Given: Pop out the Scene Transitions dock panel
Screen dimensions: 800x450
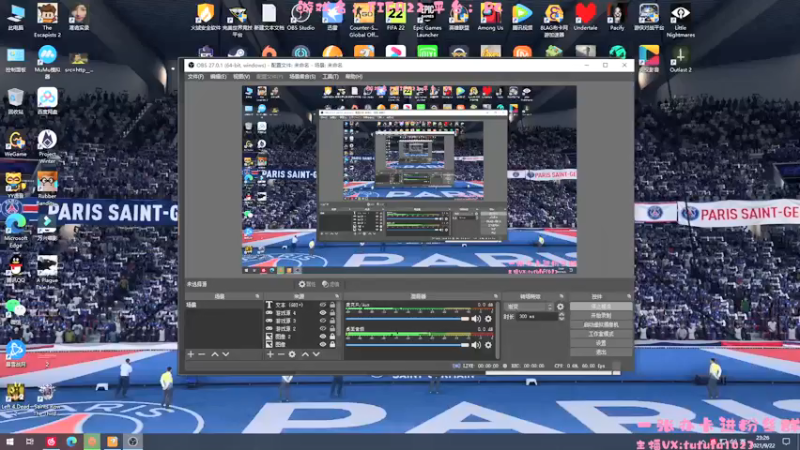Looking at the screenshot, I should tap(562, 296).
